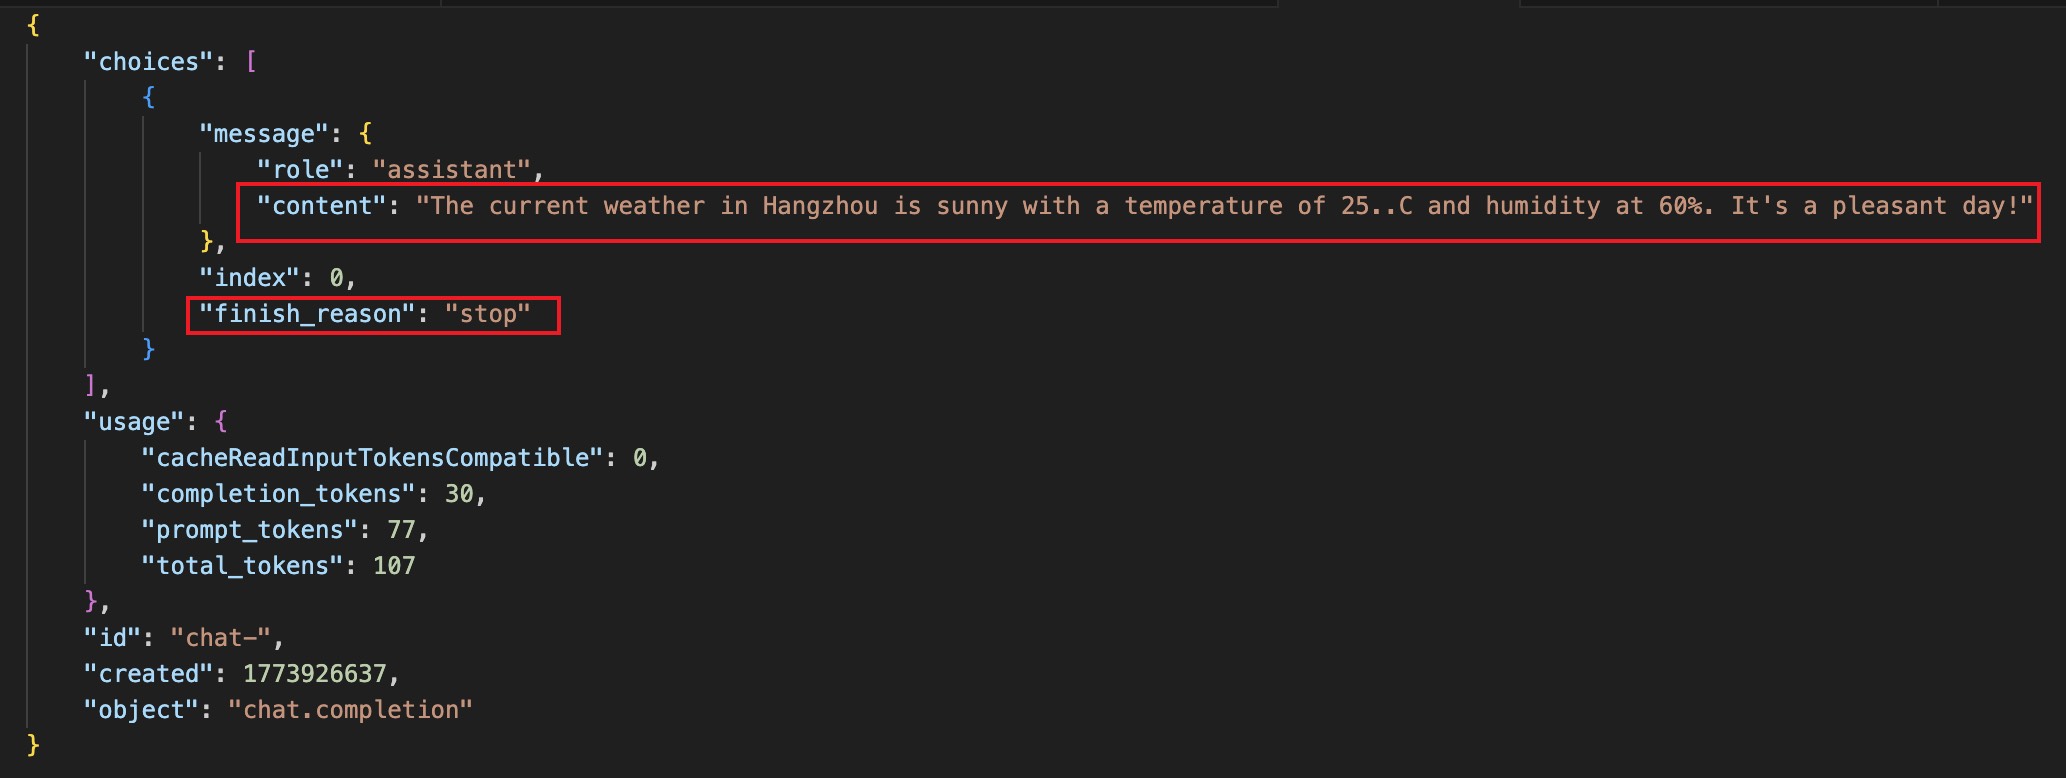The image size is (2066, 778).
Task: Click the "cacheReadInputTokensCompatible" key
Action: 372,458
